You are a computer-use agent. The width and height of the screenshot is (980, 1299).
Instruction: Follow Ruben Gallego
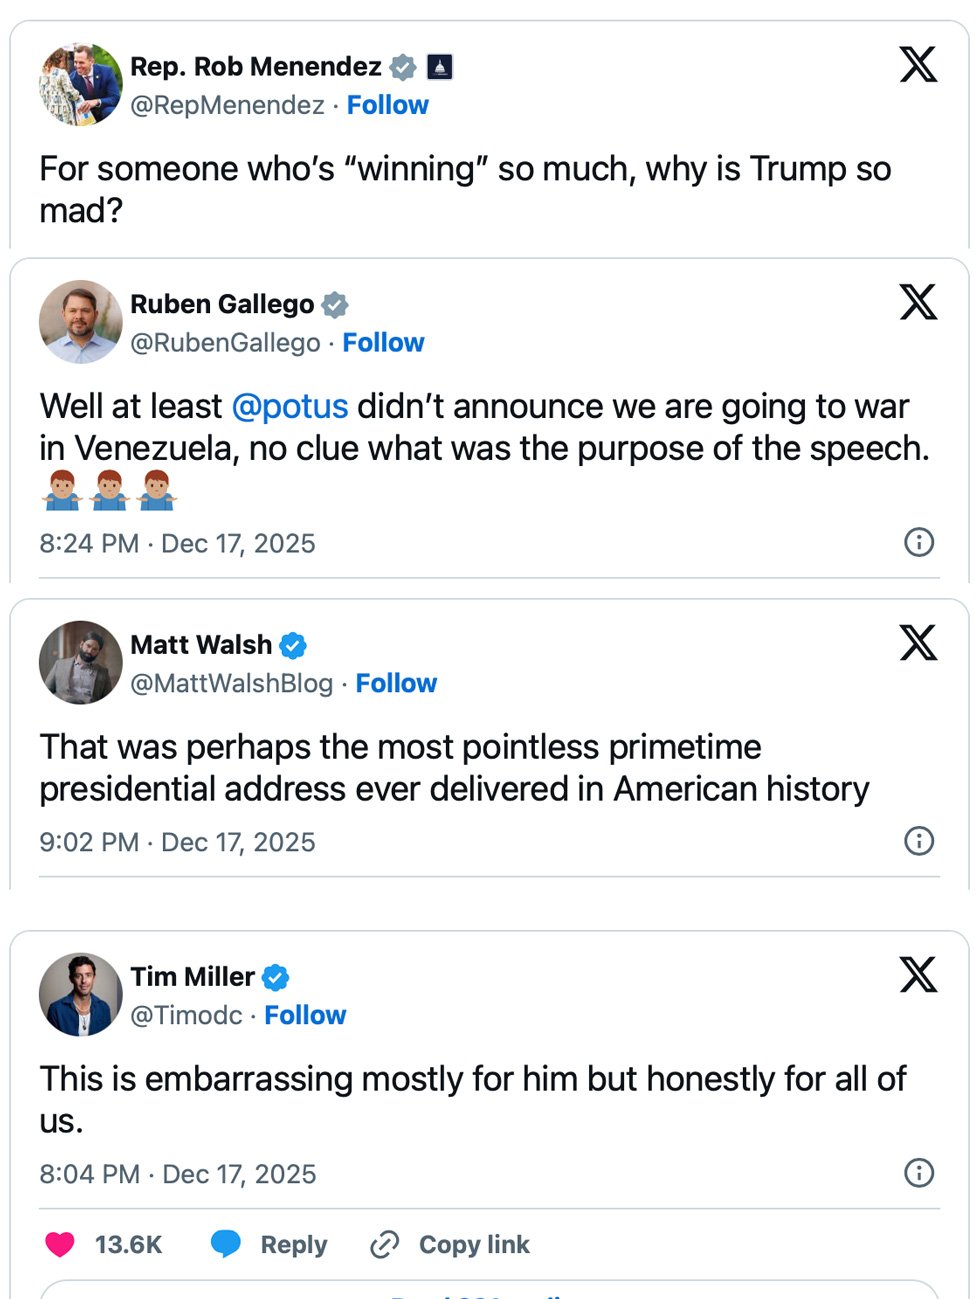point(383,343)
